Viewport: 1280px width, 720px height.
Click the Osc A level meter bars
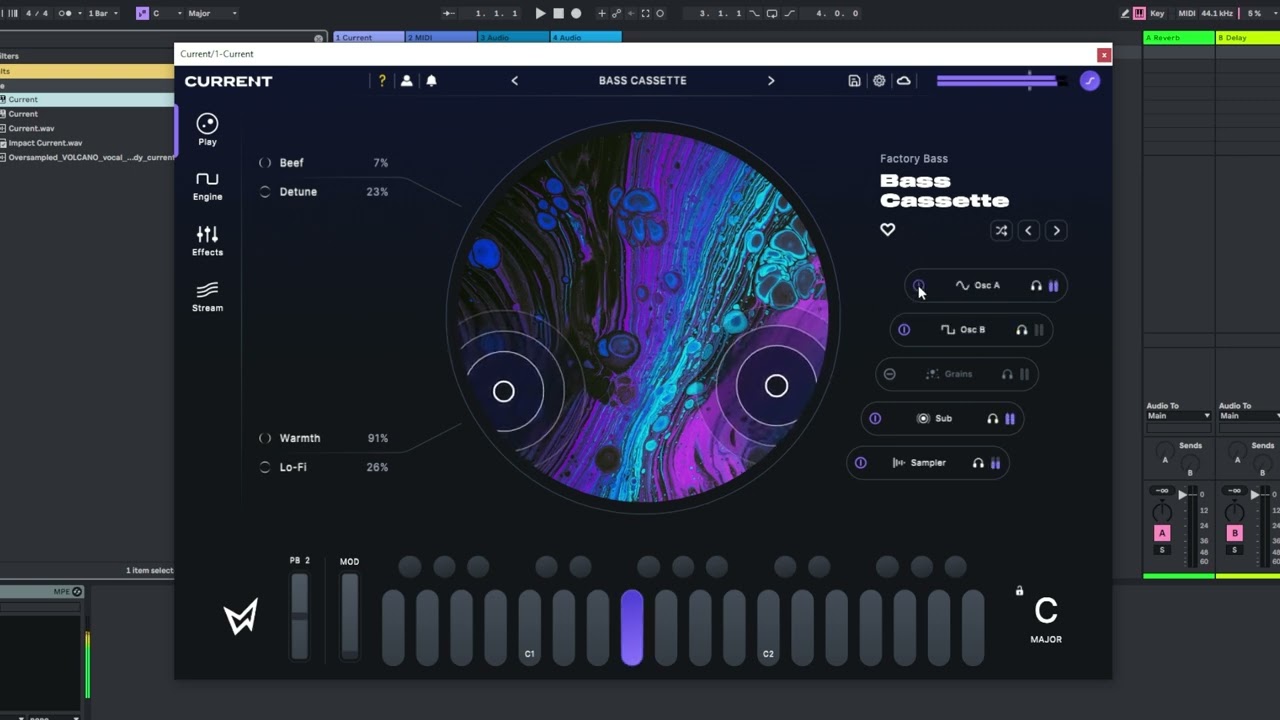(x=1053, y=286)
